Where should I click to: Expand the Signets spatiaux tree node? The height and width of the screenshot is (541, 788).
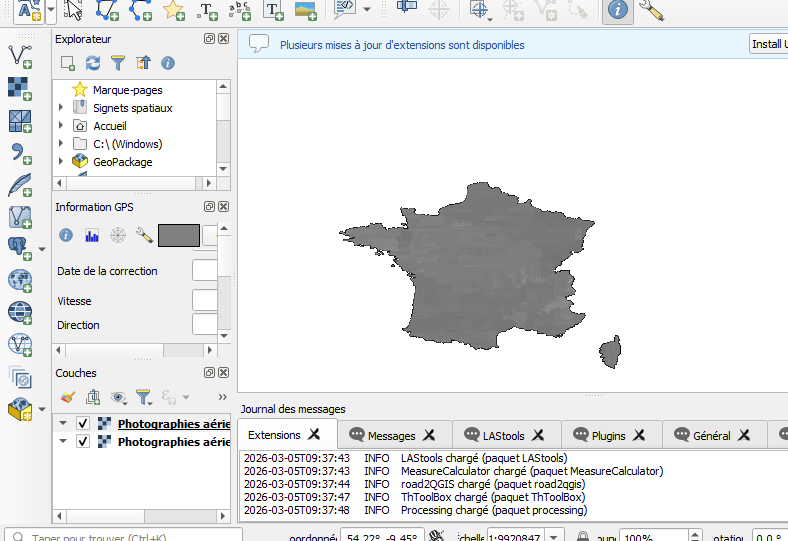[62, 108]
